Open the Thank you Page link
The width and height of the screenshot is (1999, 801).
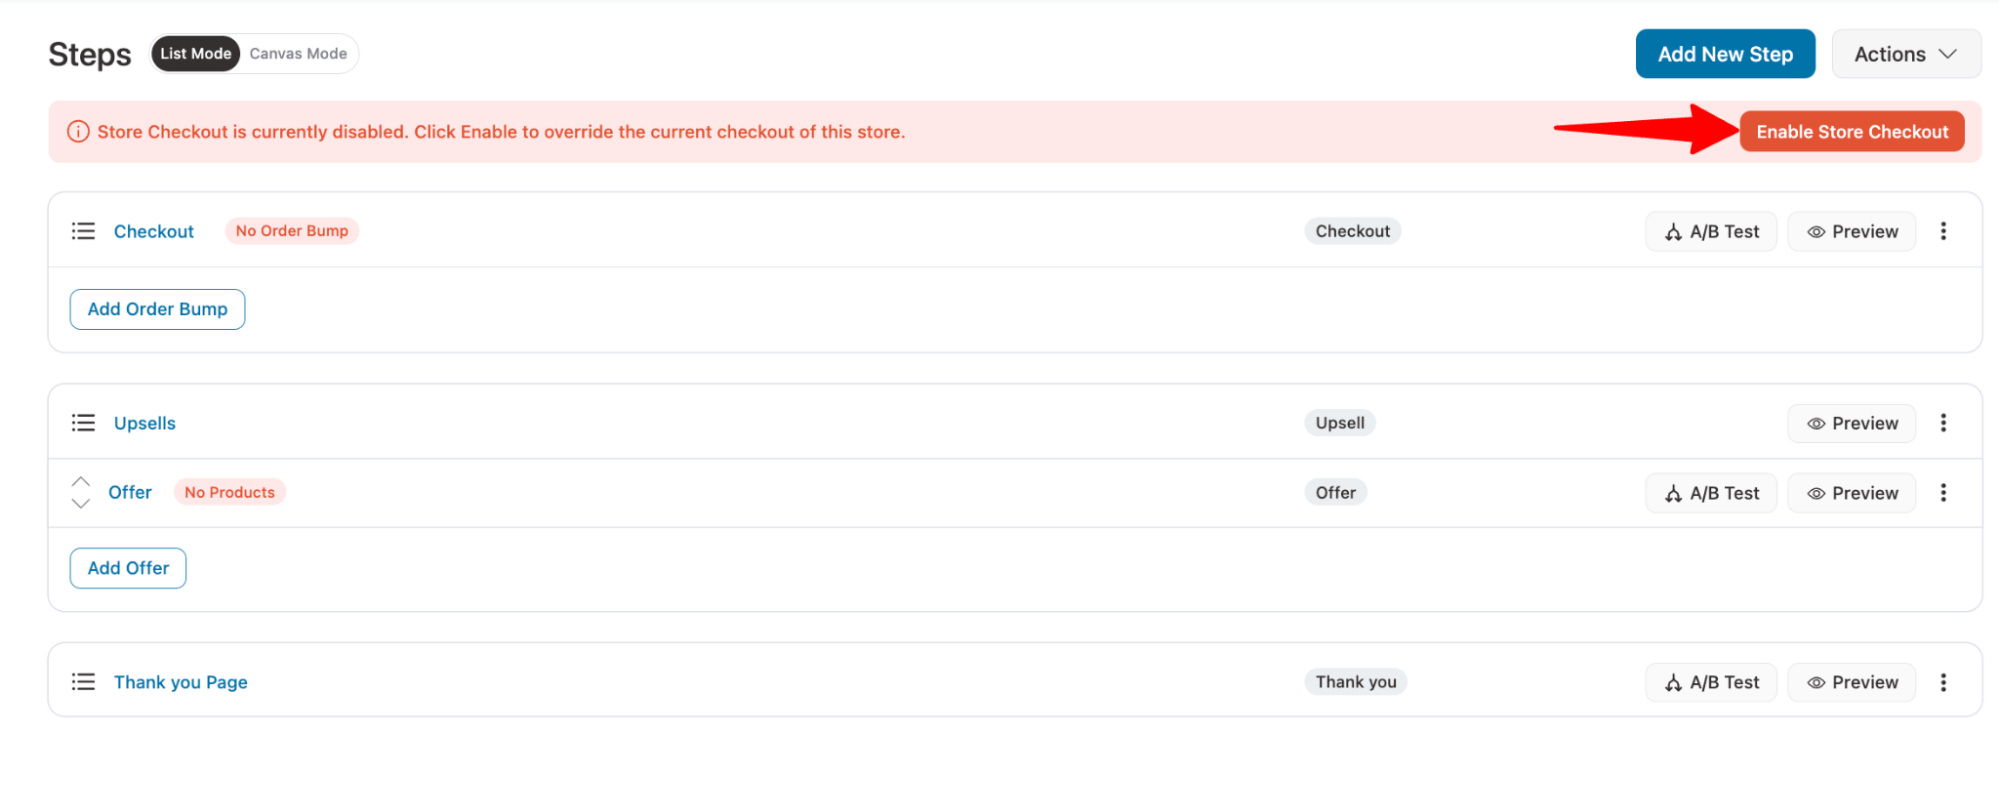point(181,682)
